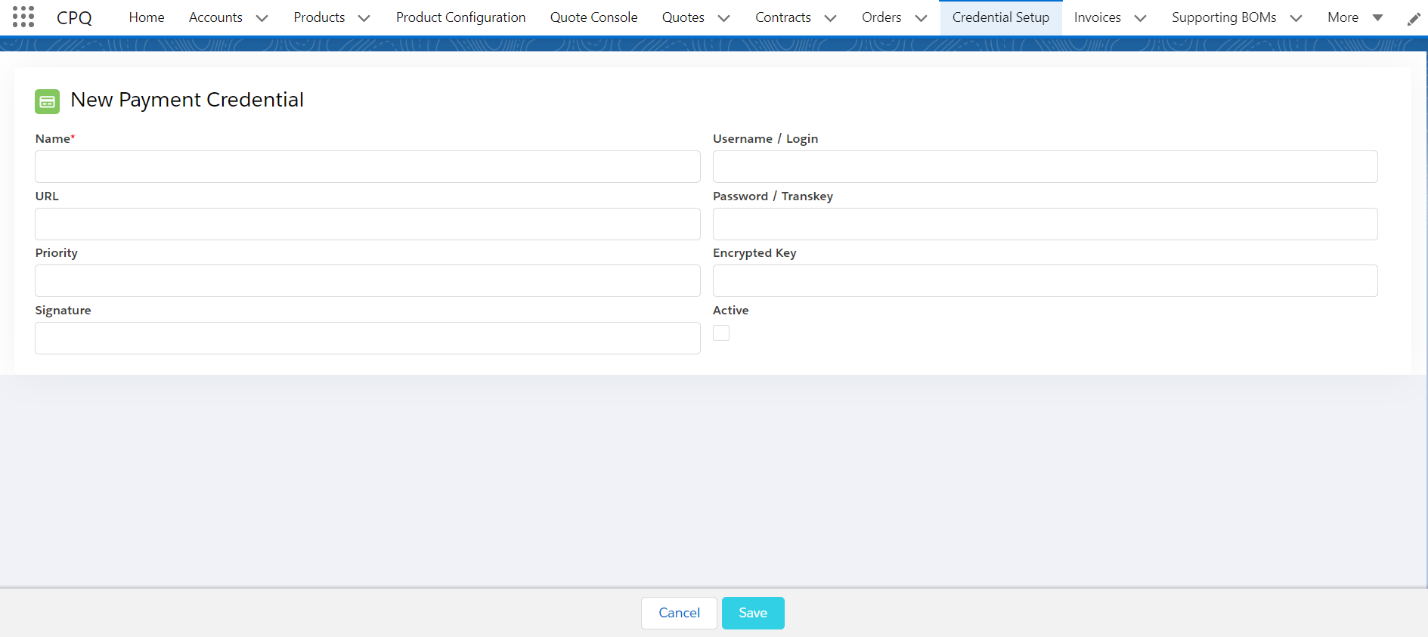Check the Active checkbox

[721, 332]
